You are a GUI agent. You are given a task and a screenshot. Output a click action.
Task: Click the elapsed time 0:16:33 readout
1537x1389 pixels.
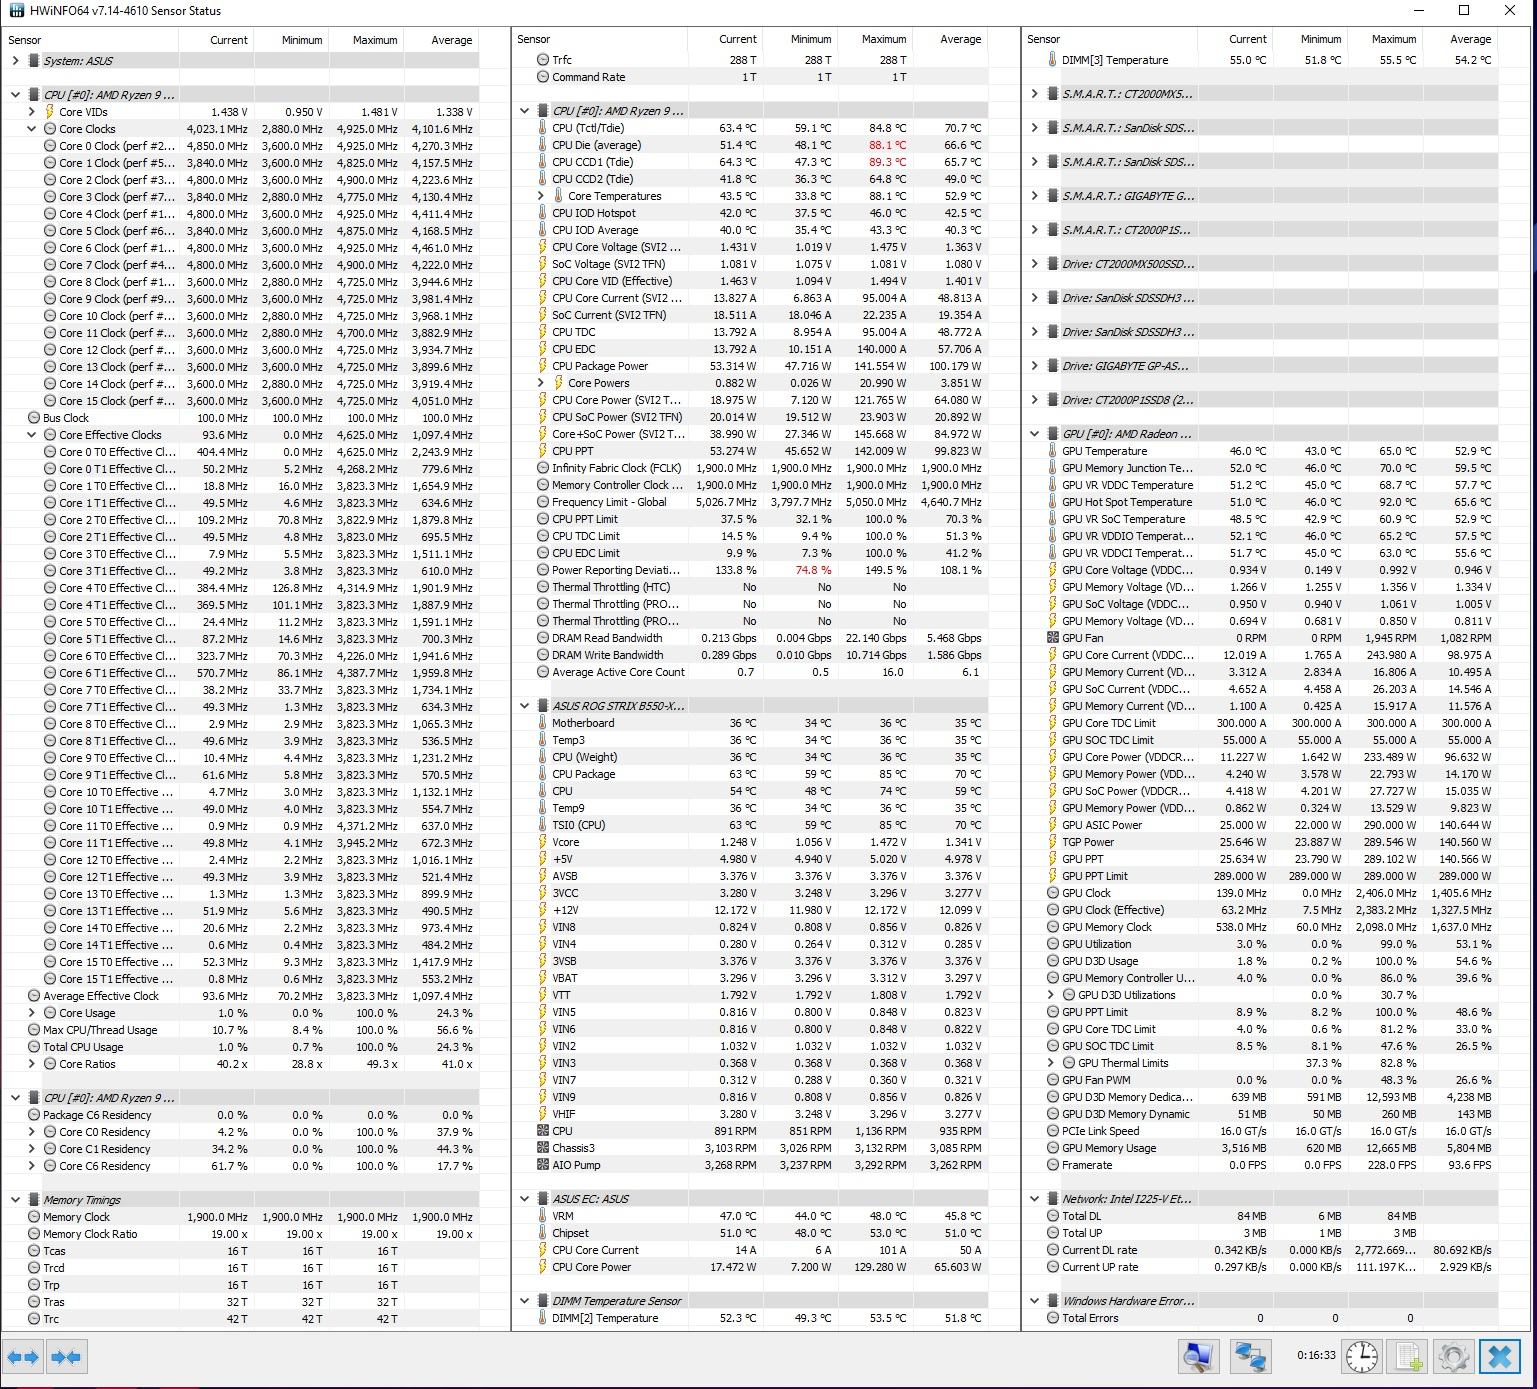click(1316, 1356)
